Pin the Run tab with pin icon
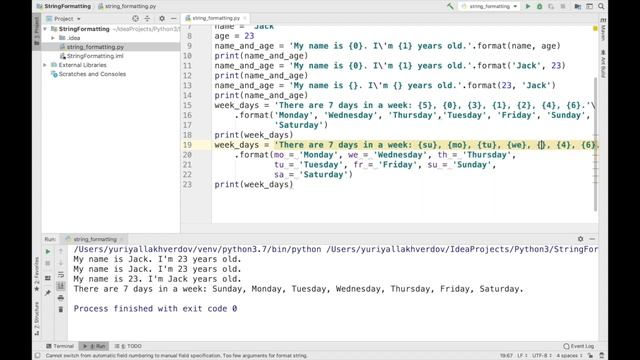640x360 pixels. pos(48,292)
